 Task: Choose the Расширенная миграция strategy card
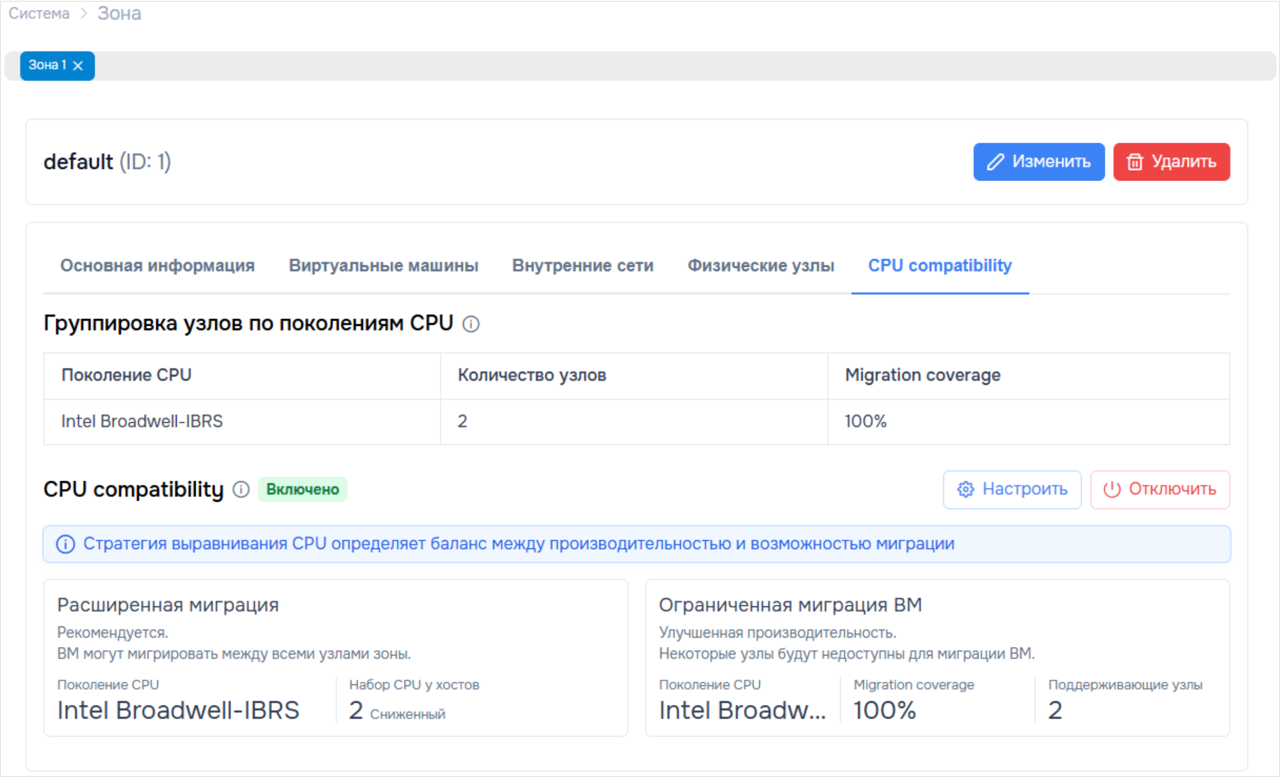[x=336, y=658]
